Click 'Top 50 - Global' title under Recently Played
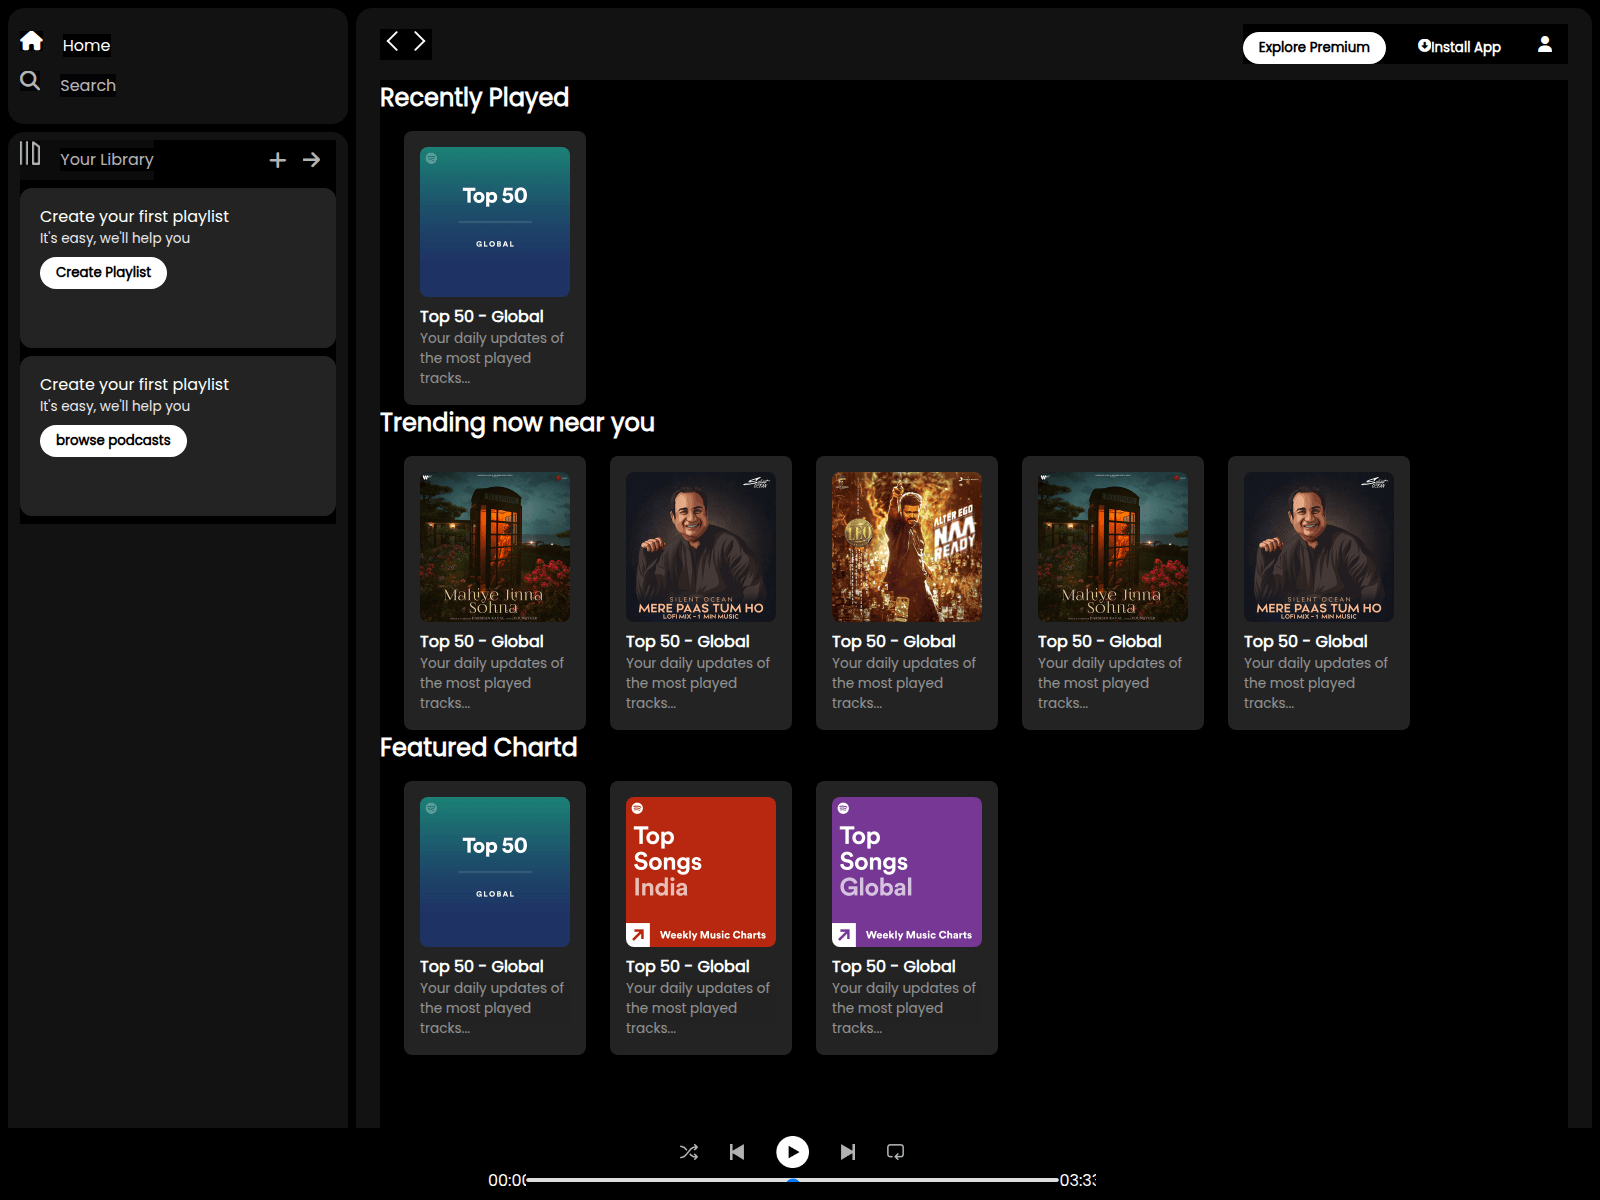This screenshot has width=1600, height=1200. click(x=482, y=316)
